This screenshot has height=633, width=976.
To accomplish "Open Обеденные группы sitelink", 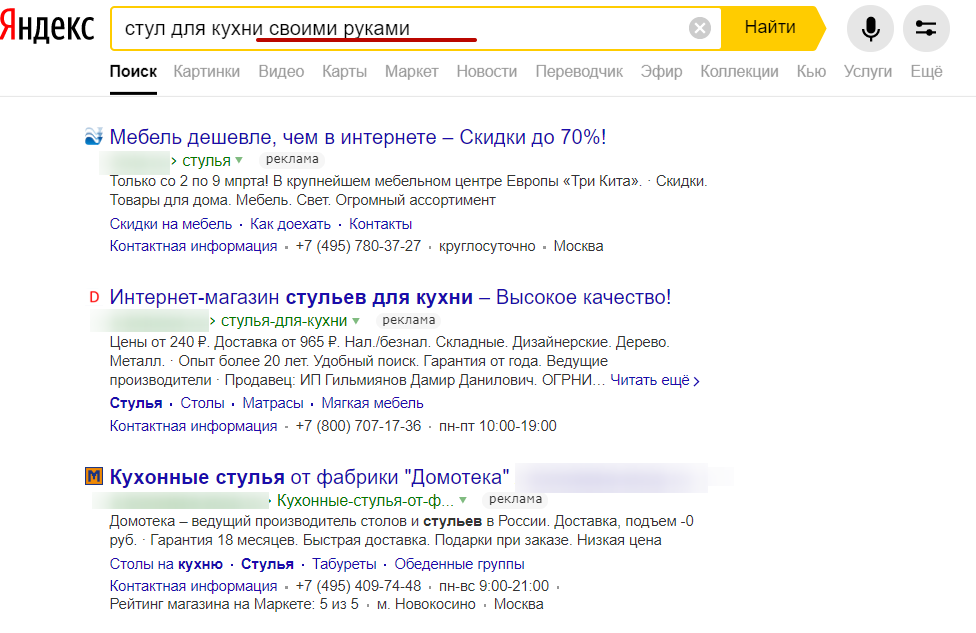I will point(459,565).
